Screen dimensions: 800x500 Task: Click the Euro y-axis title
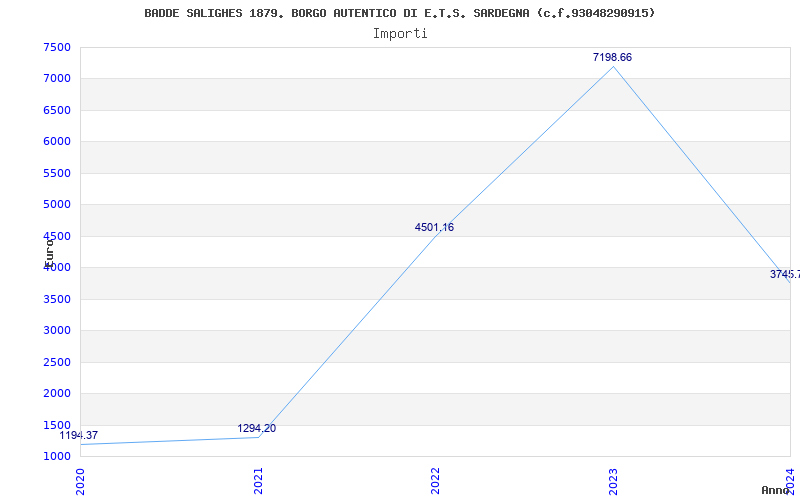pos(49,253)
